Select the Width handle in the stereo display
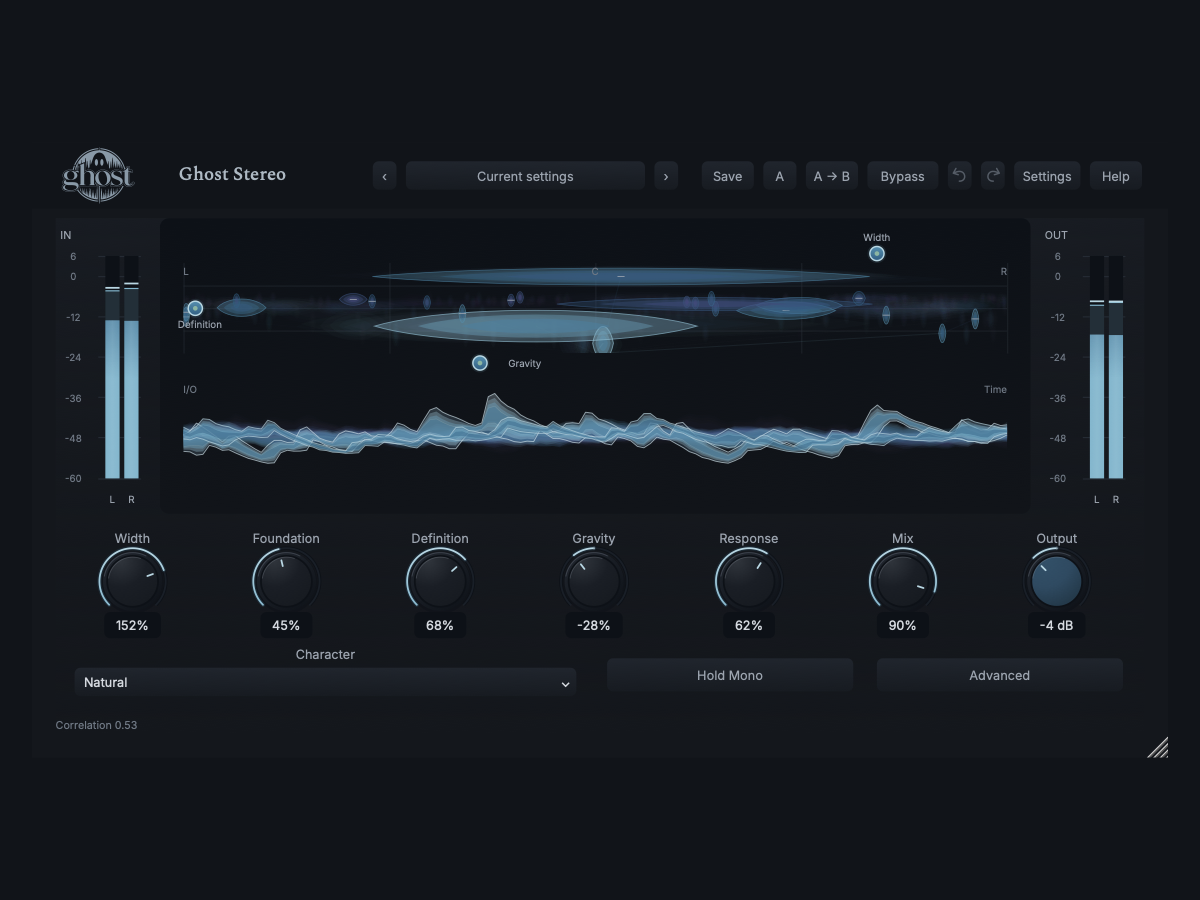The image size is (1200, 900). (x=877, y=254)
